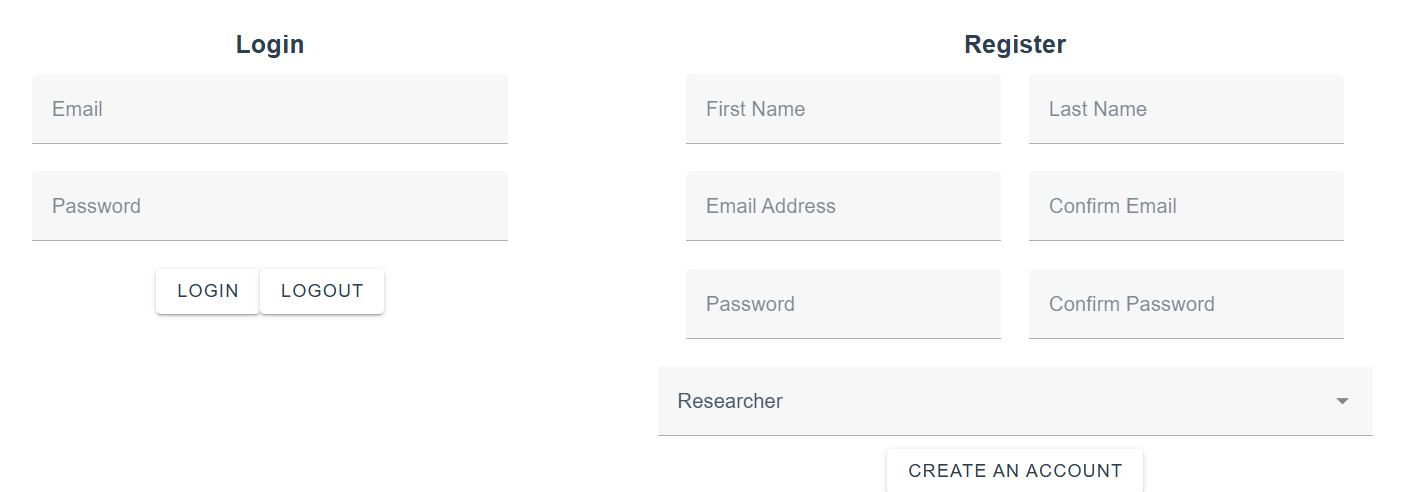
Task: Click the Researcher dropdown arrow icon
Action: point(1342,401)
